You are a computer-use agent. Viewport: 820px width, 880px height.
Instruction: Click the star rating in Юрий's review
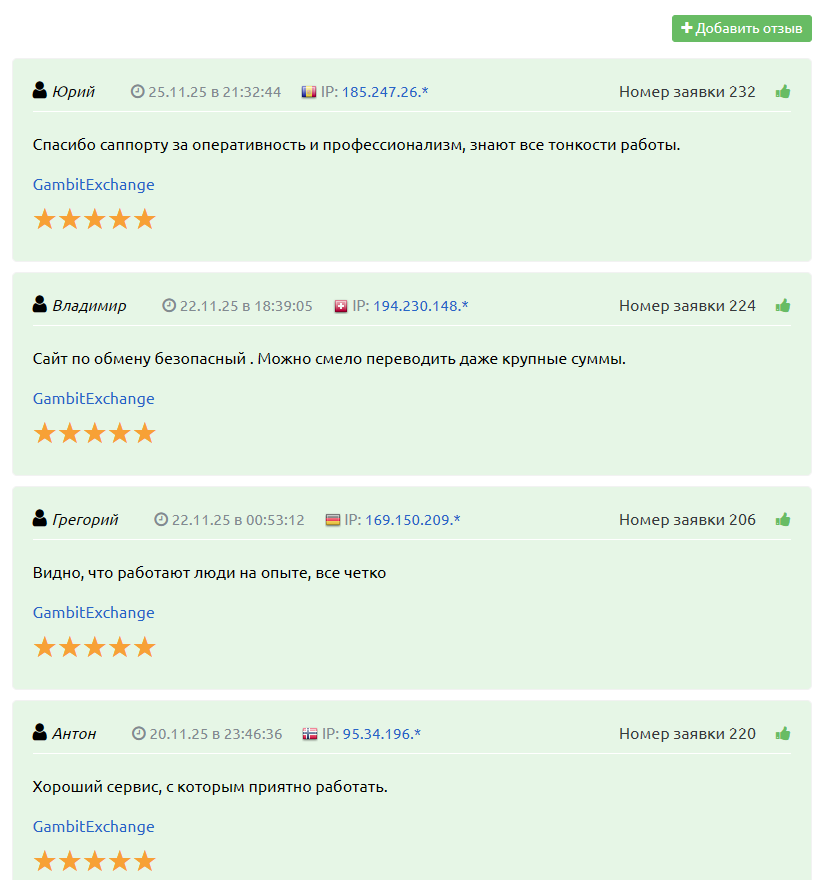[95, 220]
